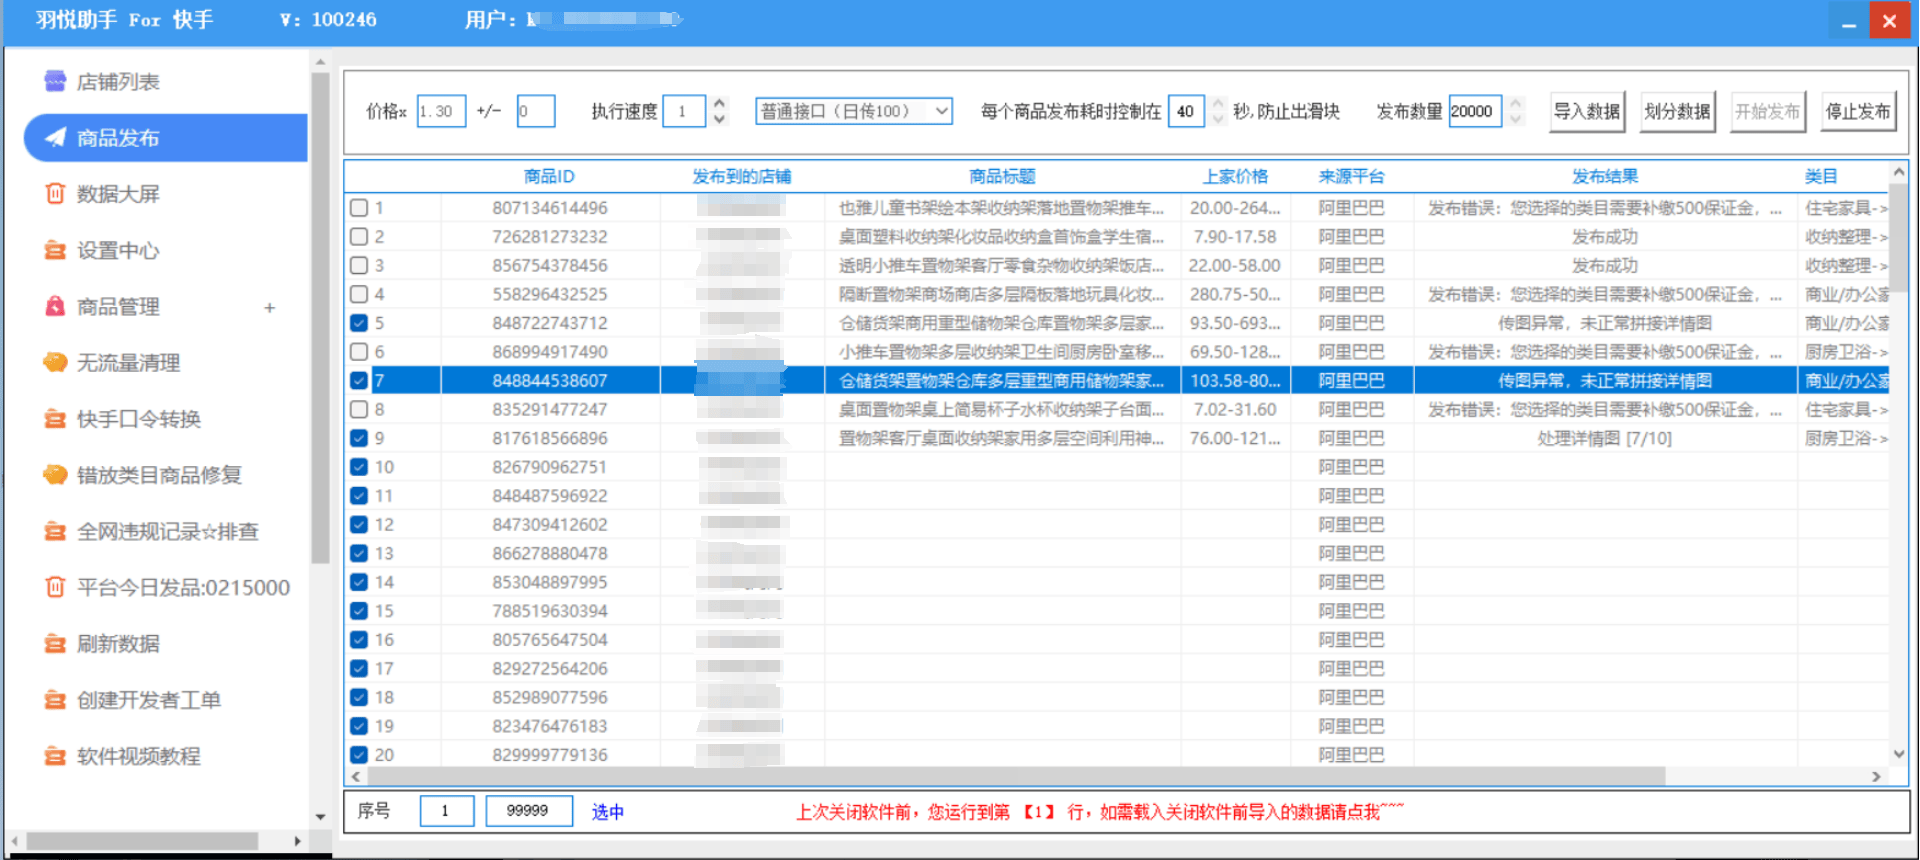
Task: Click the 发布结果 column header
Action: [1605, 177]
